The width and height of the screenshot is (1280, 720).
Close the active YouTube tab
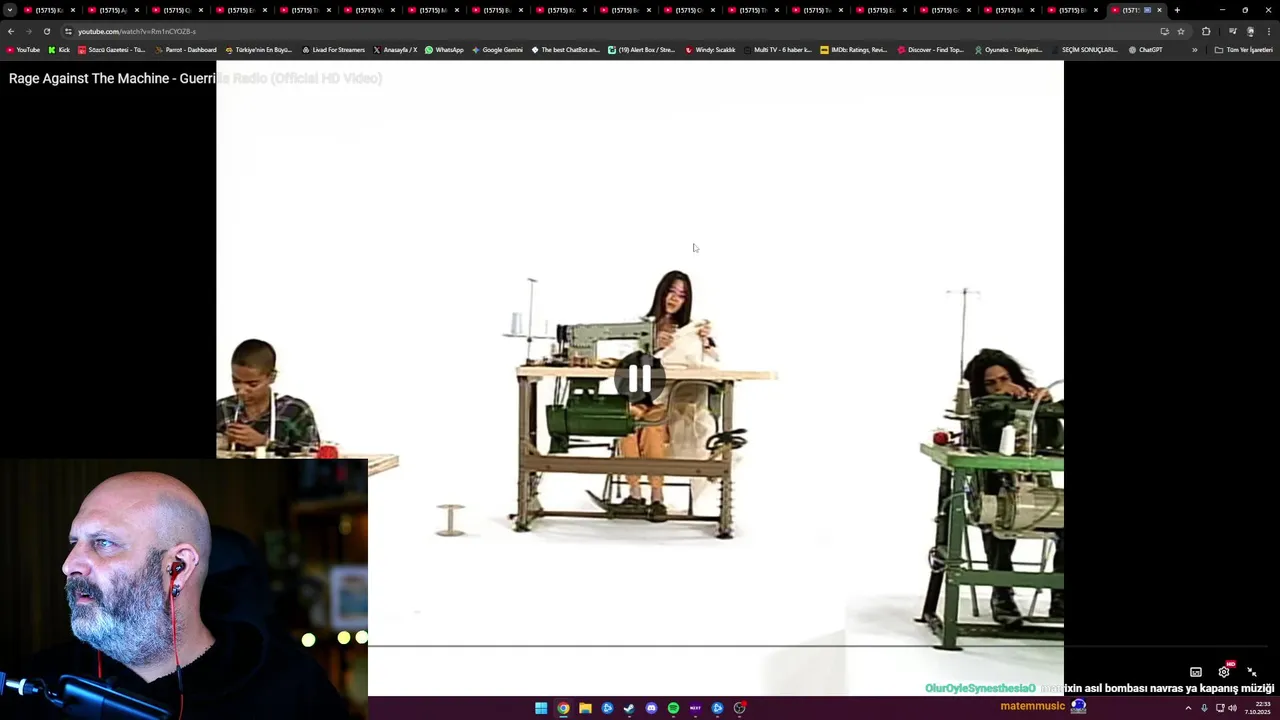pos(1159,10)
